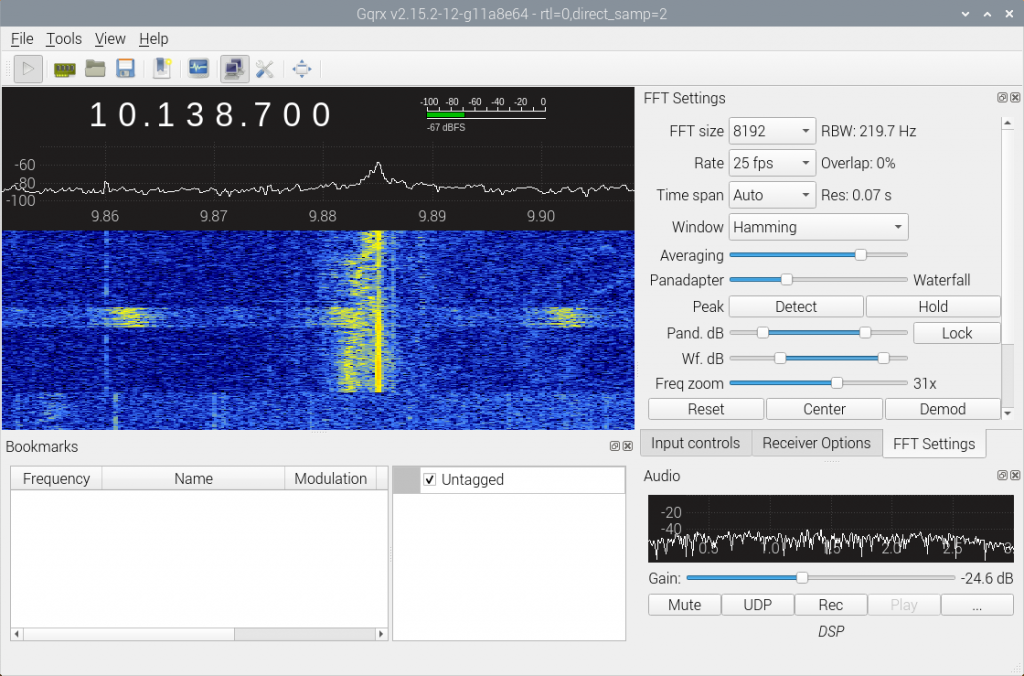Open the Window function dropdown showing Hamming
This screenshot has width=1024, height=676.
(x=817, y=227)
